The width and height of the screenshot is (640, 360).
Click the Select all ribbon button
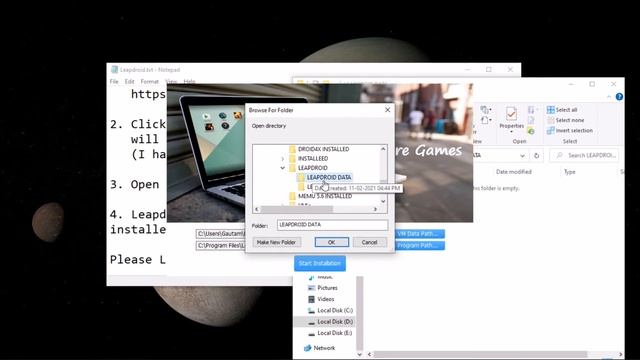pyautogui.click(x=562, y=110)
